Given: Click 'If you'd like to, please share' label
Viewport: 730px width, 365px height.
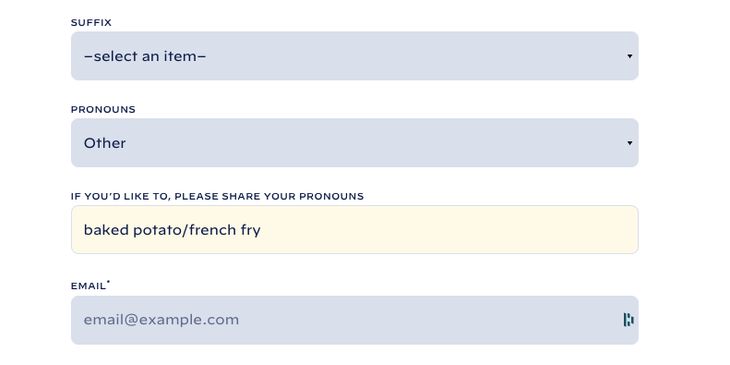Looking at the screenshot, I should click(x=166, y=196).
